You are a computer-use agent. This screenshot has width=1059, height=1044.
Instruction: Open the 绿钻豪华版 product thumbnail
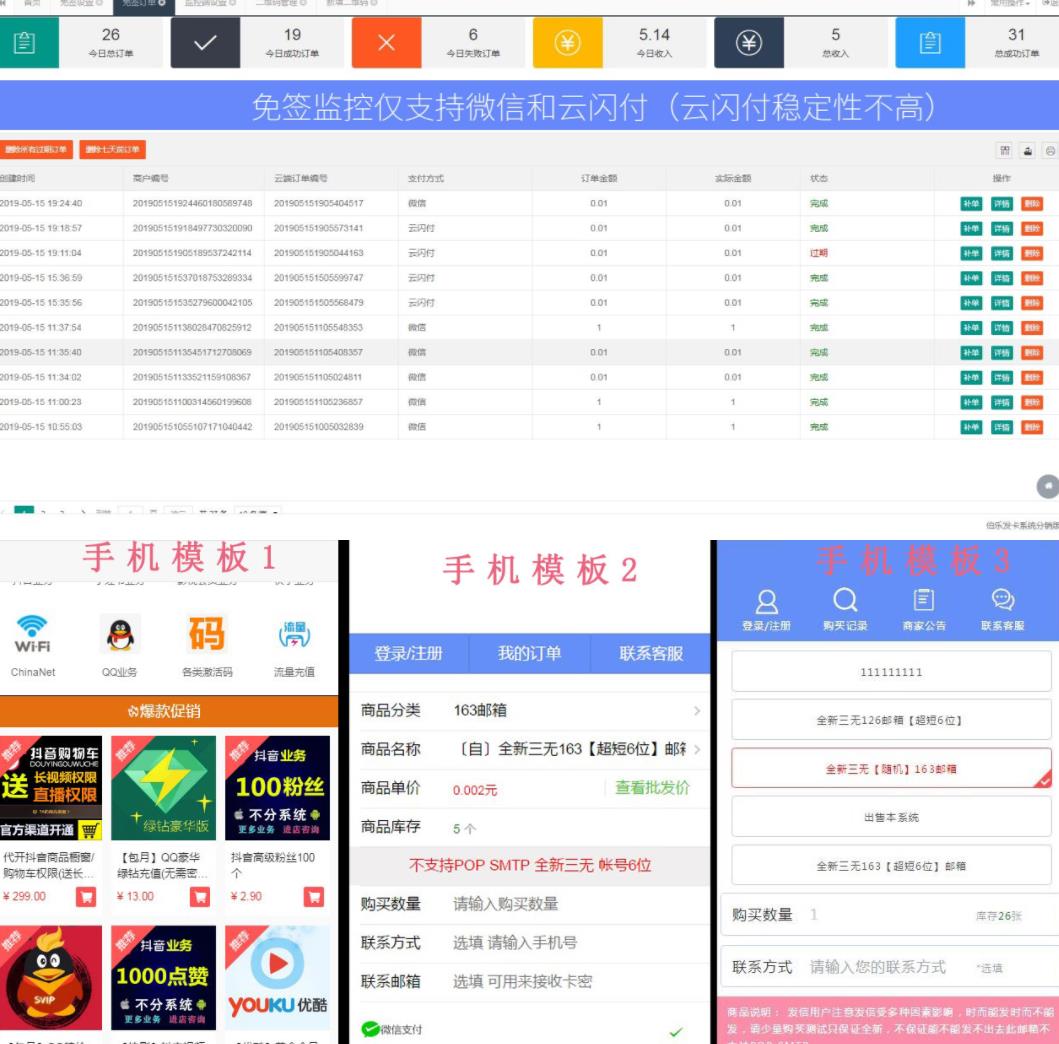click(163, 788)
